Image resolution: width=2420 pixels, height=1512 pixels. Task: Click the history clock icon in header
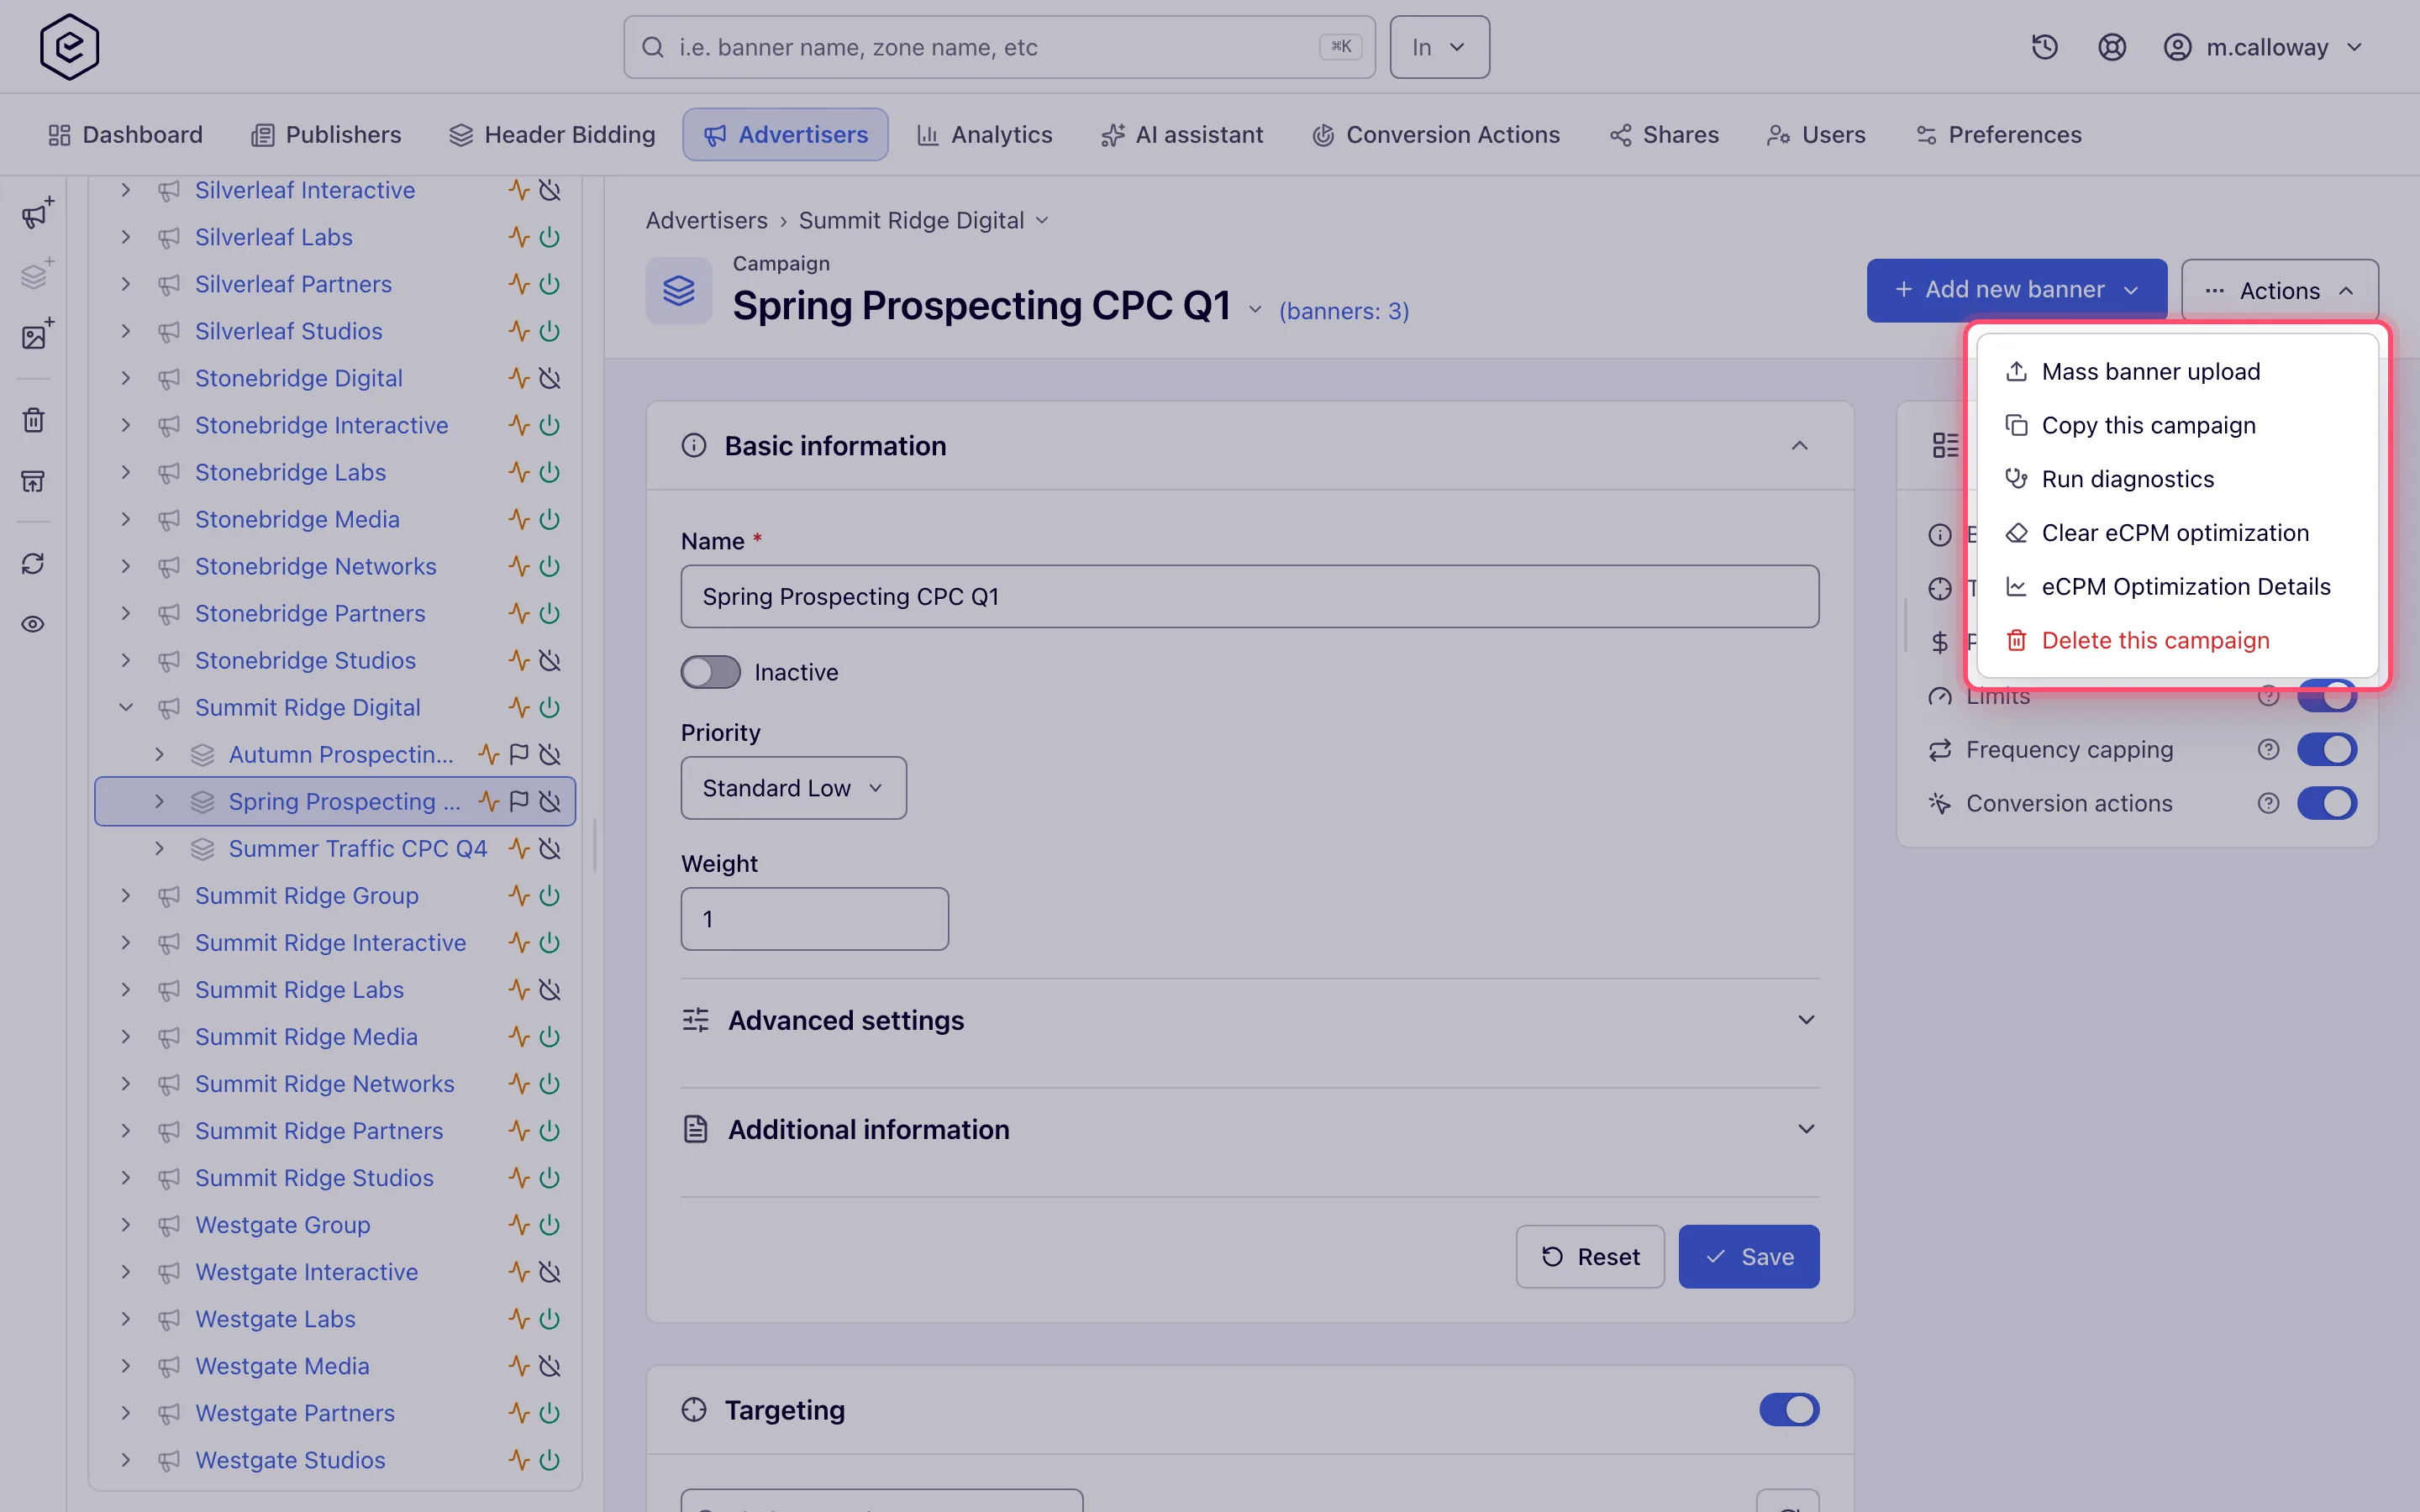click(2044, 47)
